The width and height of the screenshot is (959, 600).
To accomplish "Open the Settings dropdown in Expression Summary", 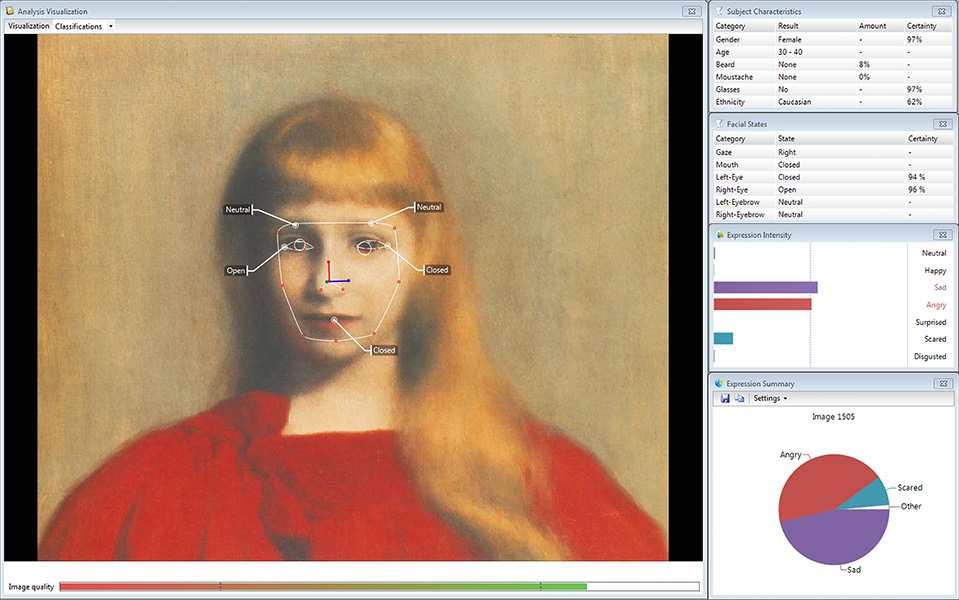I will [770, 398].
